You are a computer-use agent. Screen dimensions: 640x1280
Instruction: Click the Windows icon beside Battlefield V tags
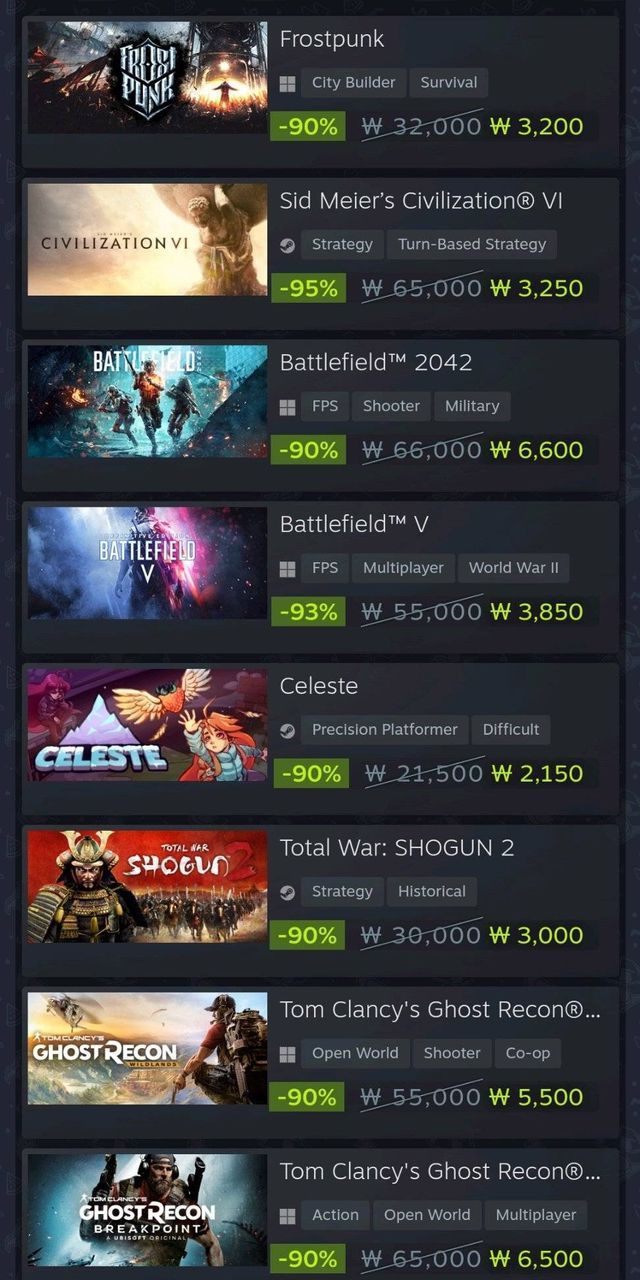(x=287, y=569)
